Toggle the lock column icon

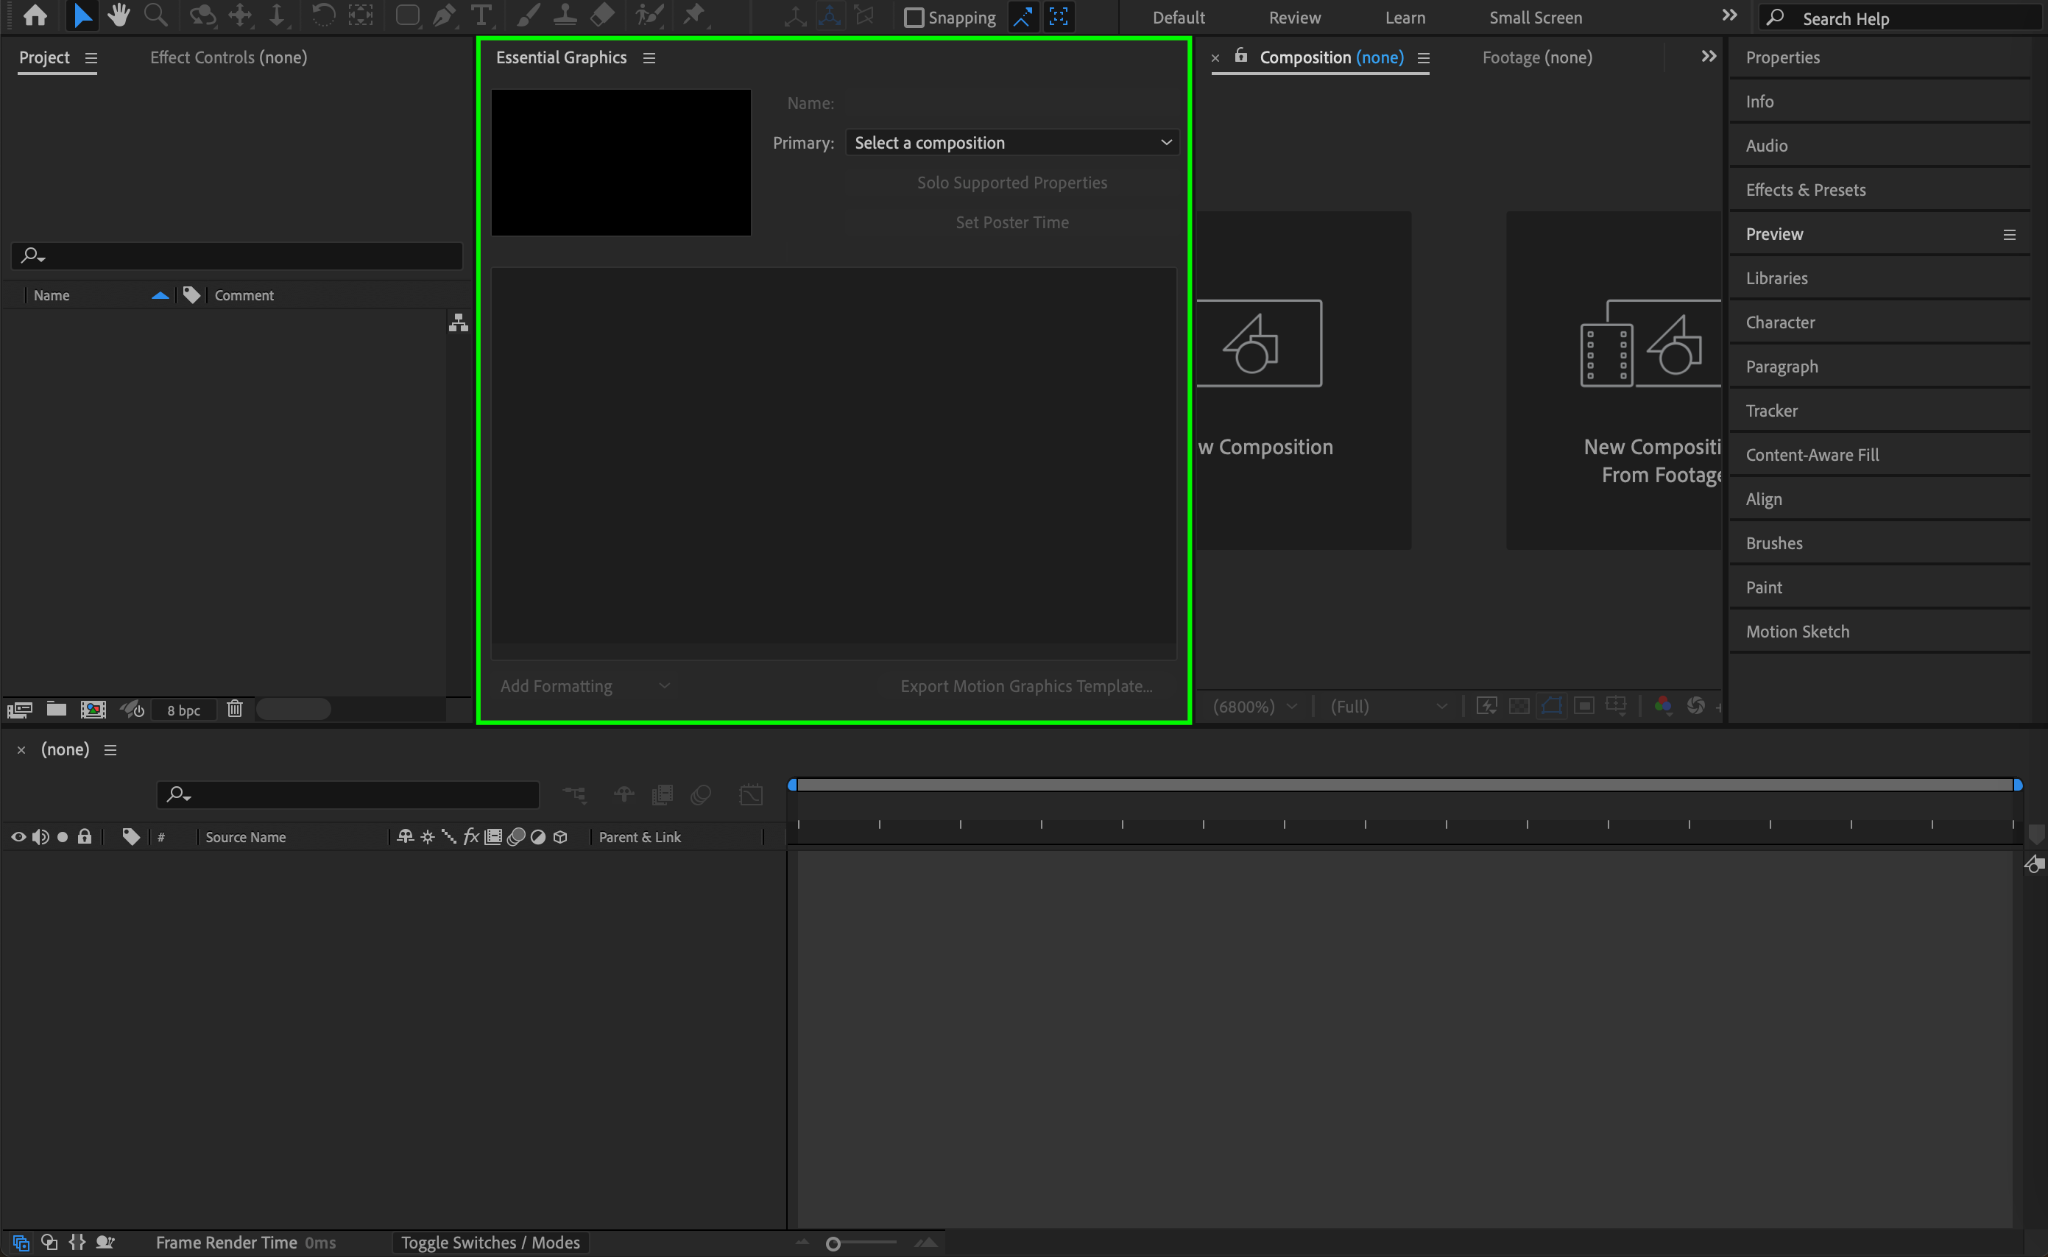84,837
